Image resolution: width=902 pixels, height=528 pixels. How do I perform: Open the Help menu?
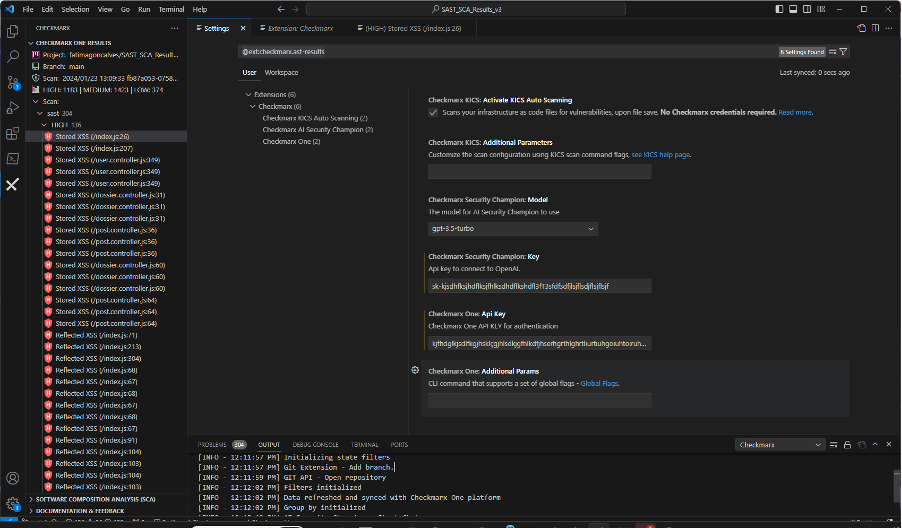[200, 9]
